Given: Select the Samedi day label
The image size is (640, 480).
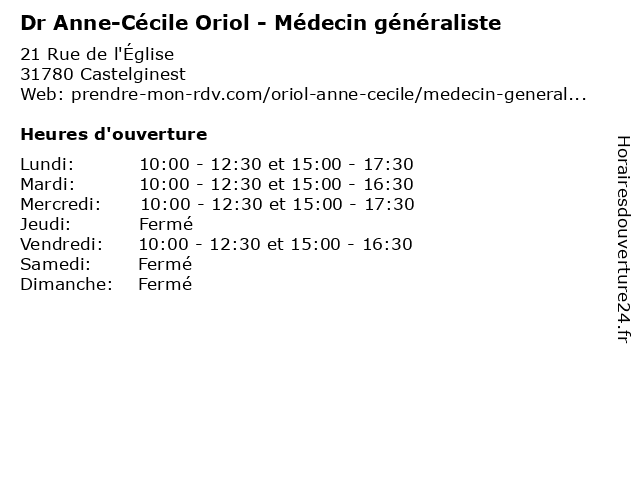Looking at the screenshot, I should [x=55, y=264].
